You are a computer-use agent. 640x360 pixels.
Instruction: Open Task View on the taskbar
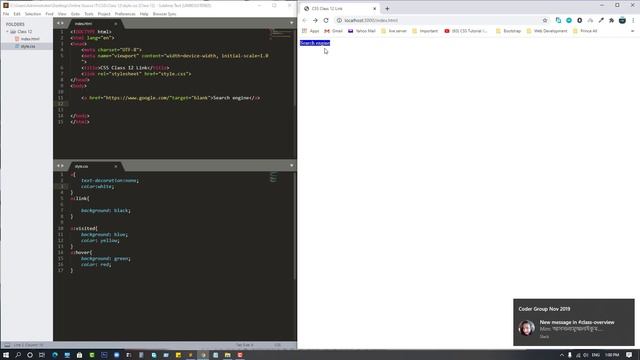coord(42,355)
